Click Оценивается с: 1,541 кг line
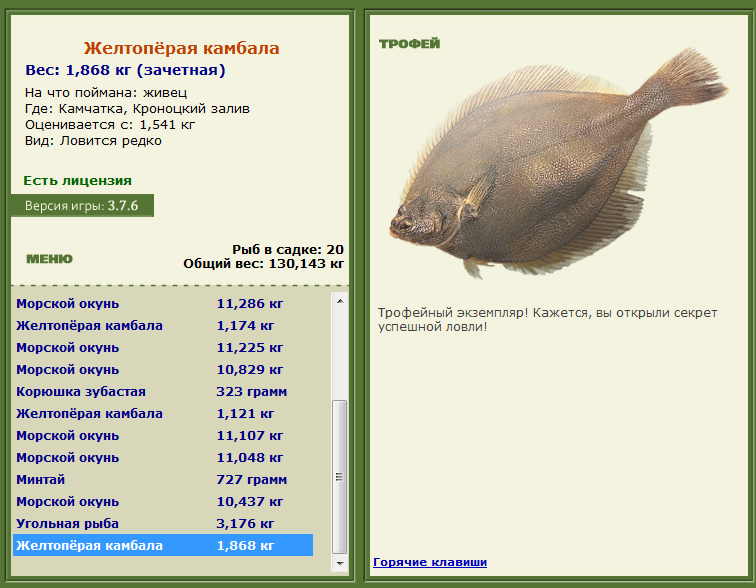This screenshot has width=756, height=588. click(x=110, y=125)
